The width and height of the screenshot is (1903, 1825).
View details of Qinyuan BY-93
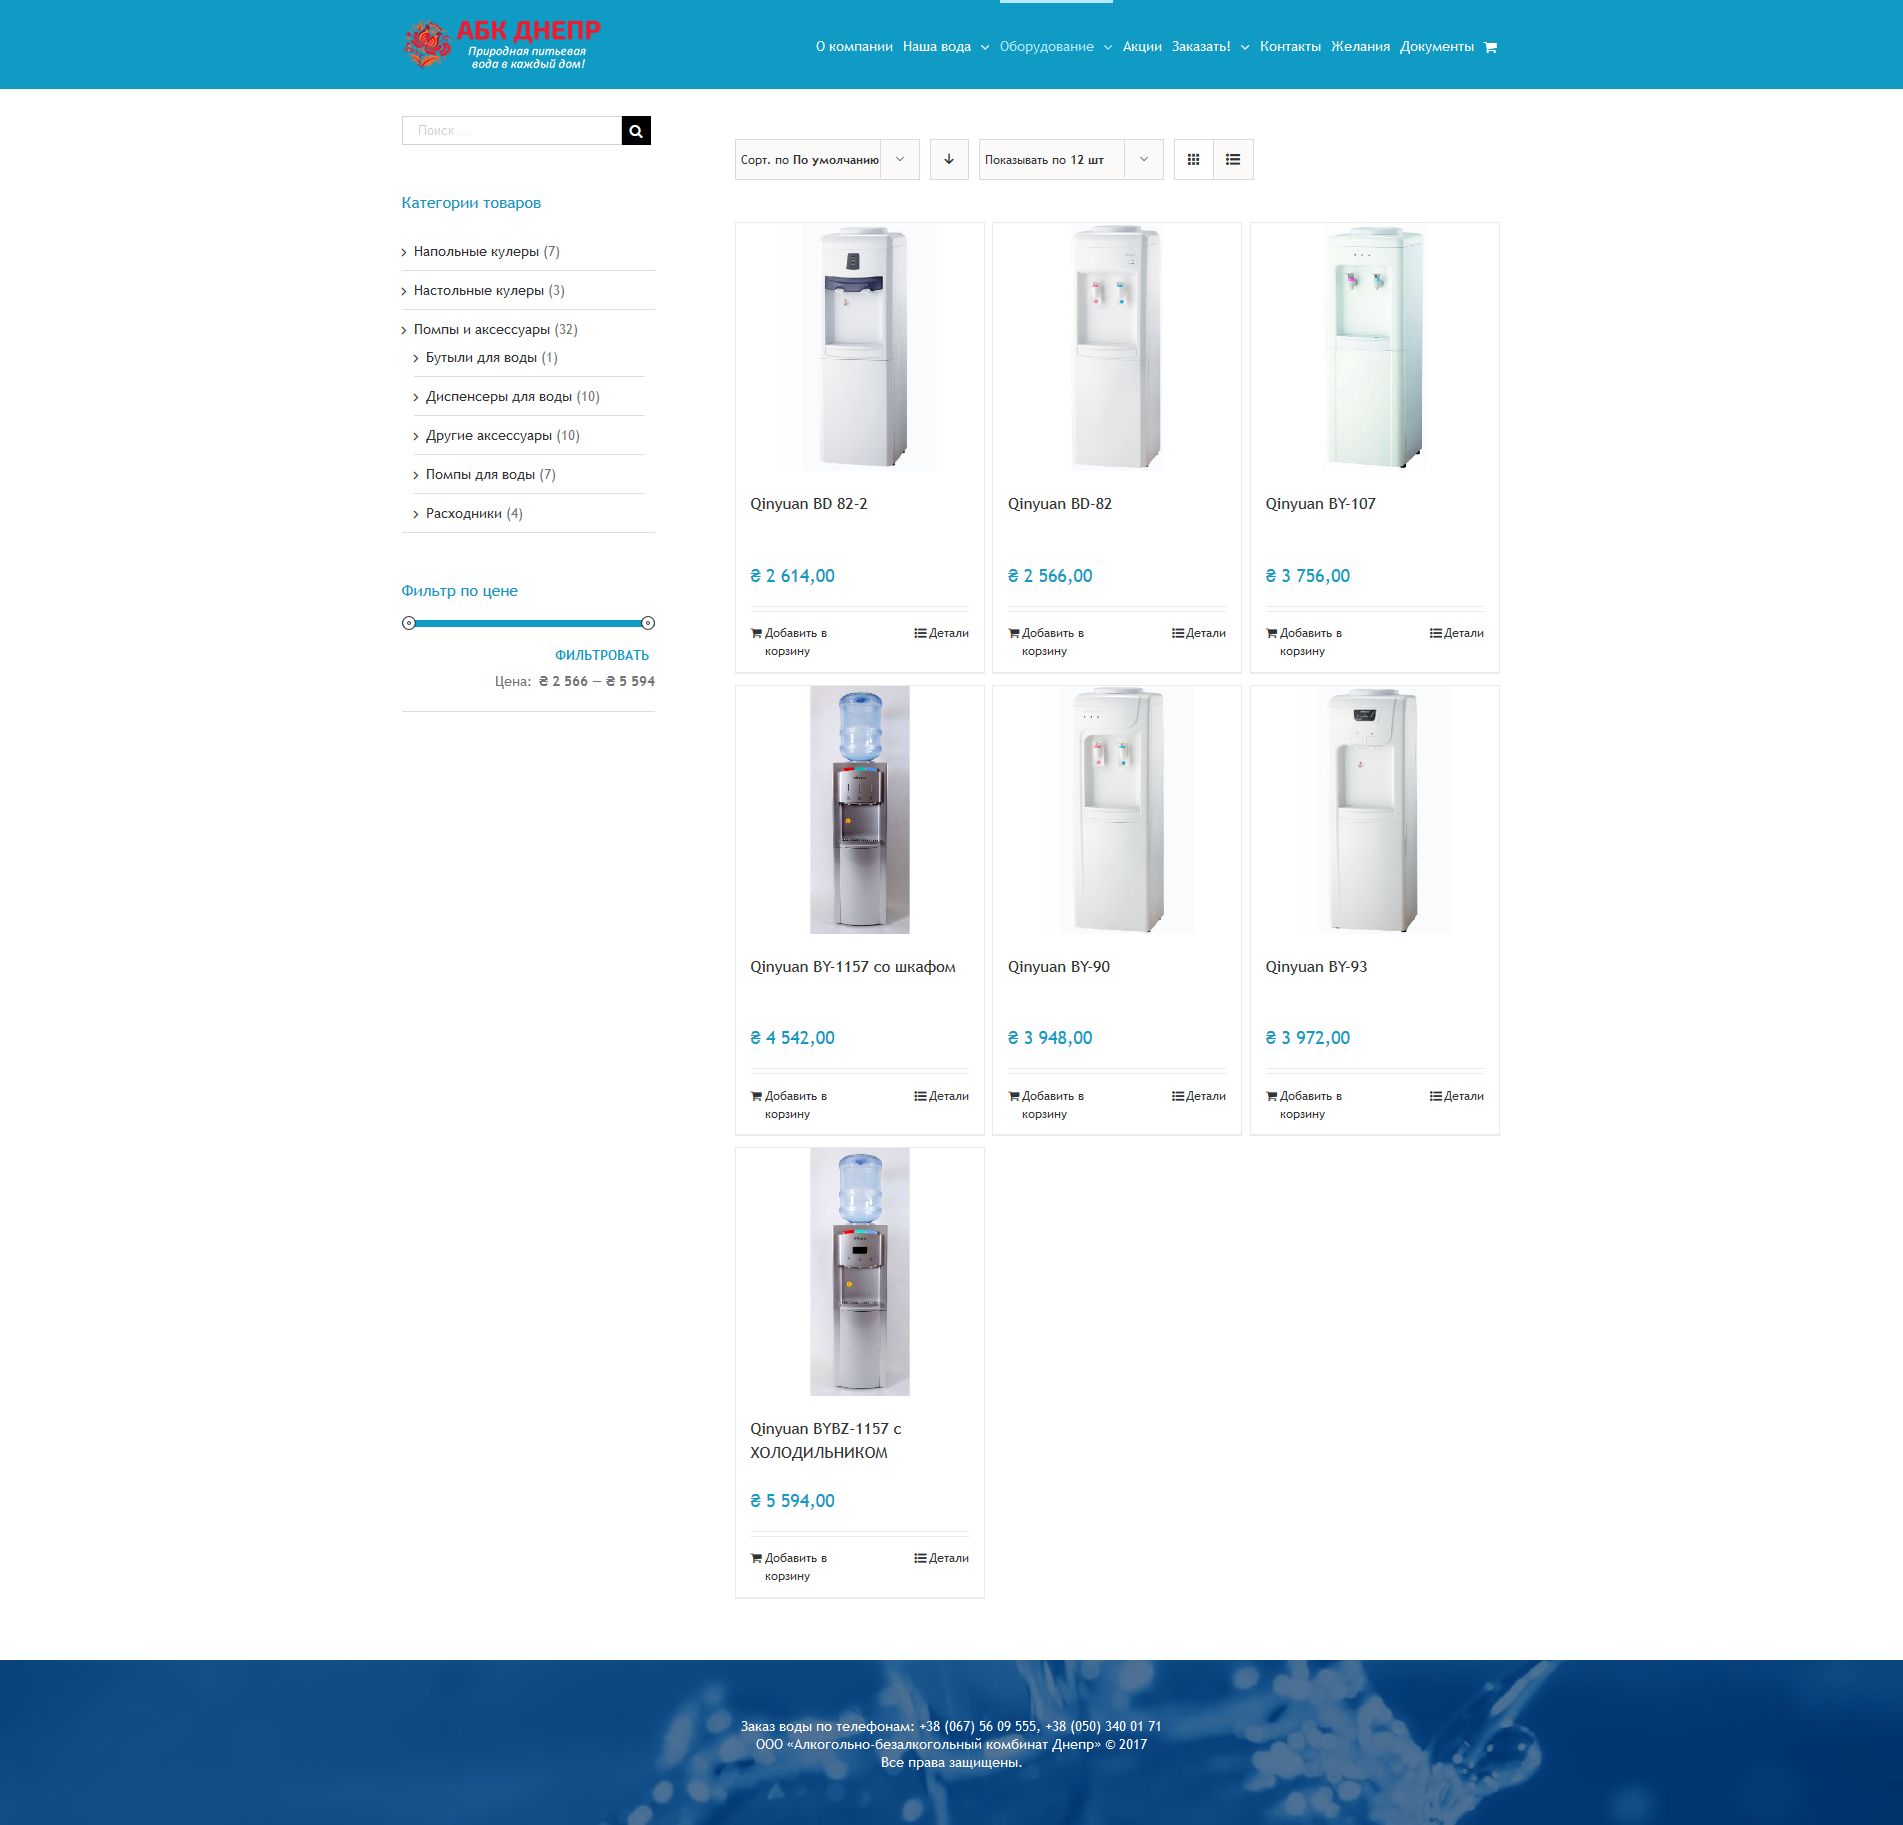(1457, 1096)
